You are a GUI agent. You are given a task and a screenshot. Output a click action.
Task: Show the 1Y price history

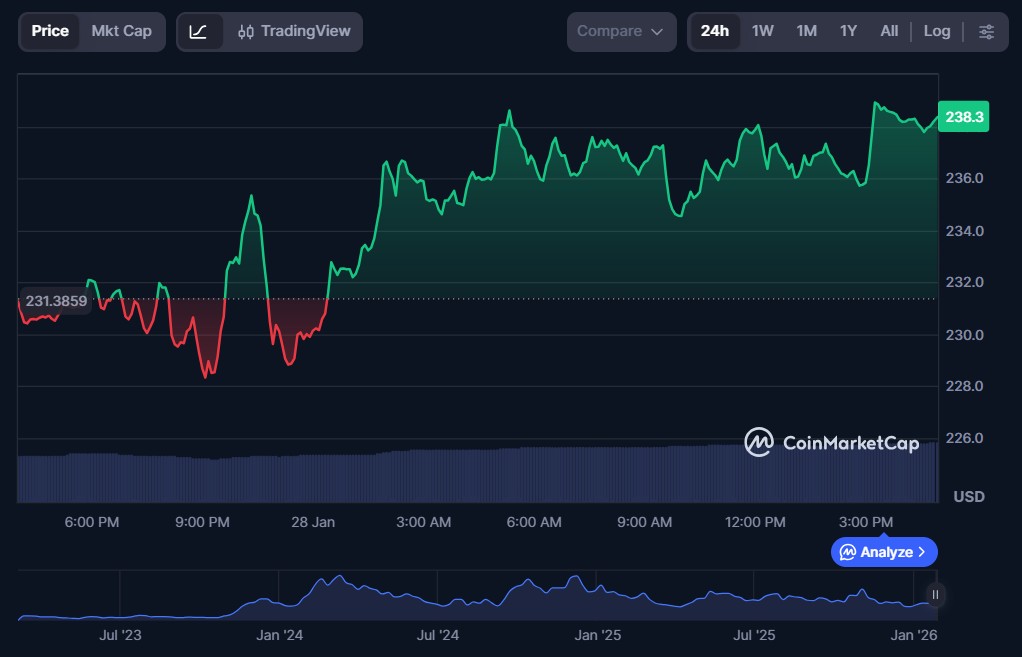(848, 31)
